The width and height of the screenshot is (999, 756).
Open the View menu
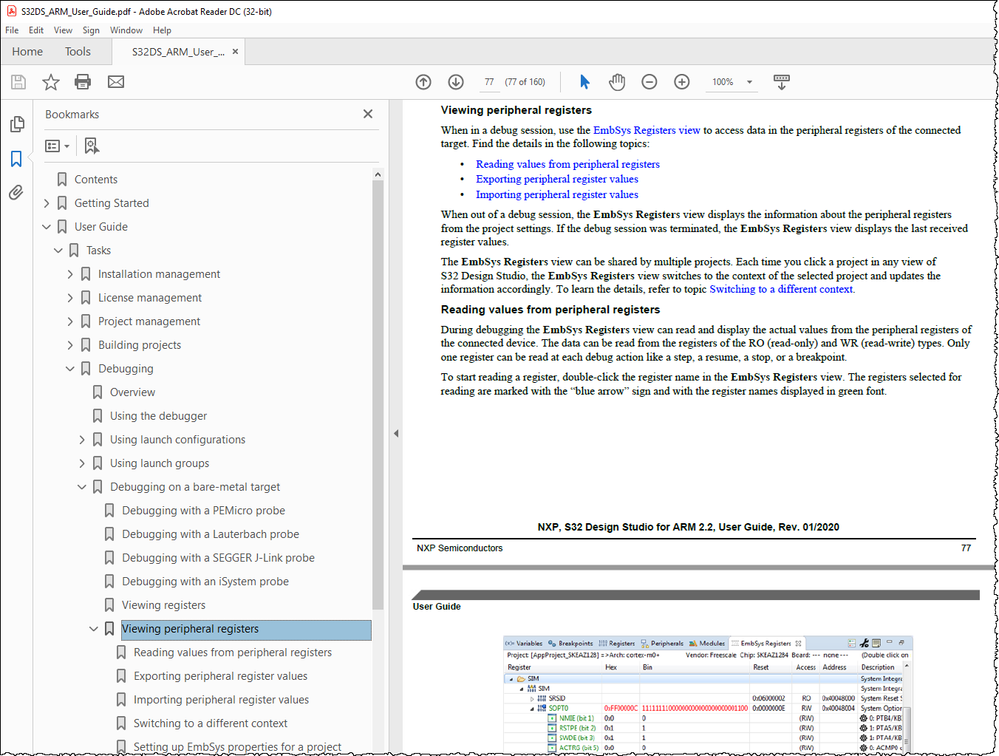pyautogui.click(x=63, y=30)
